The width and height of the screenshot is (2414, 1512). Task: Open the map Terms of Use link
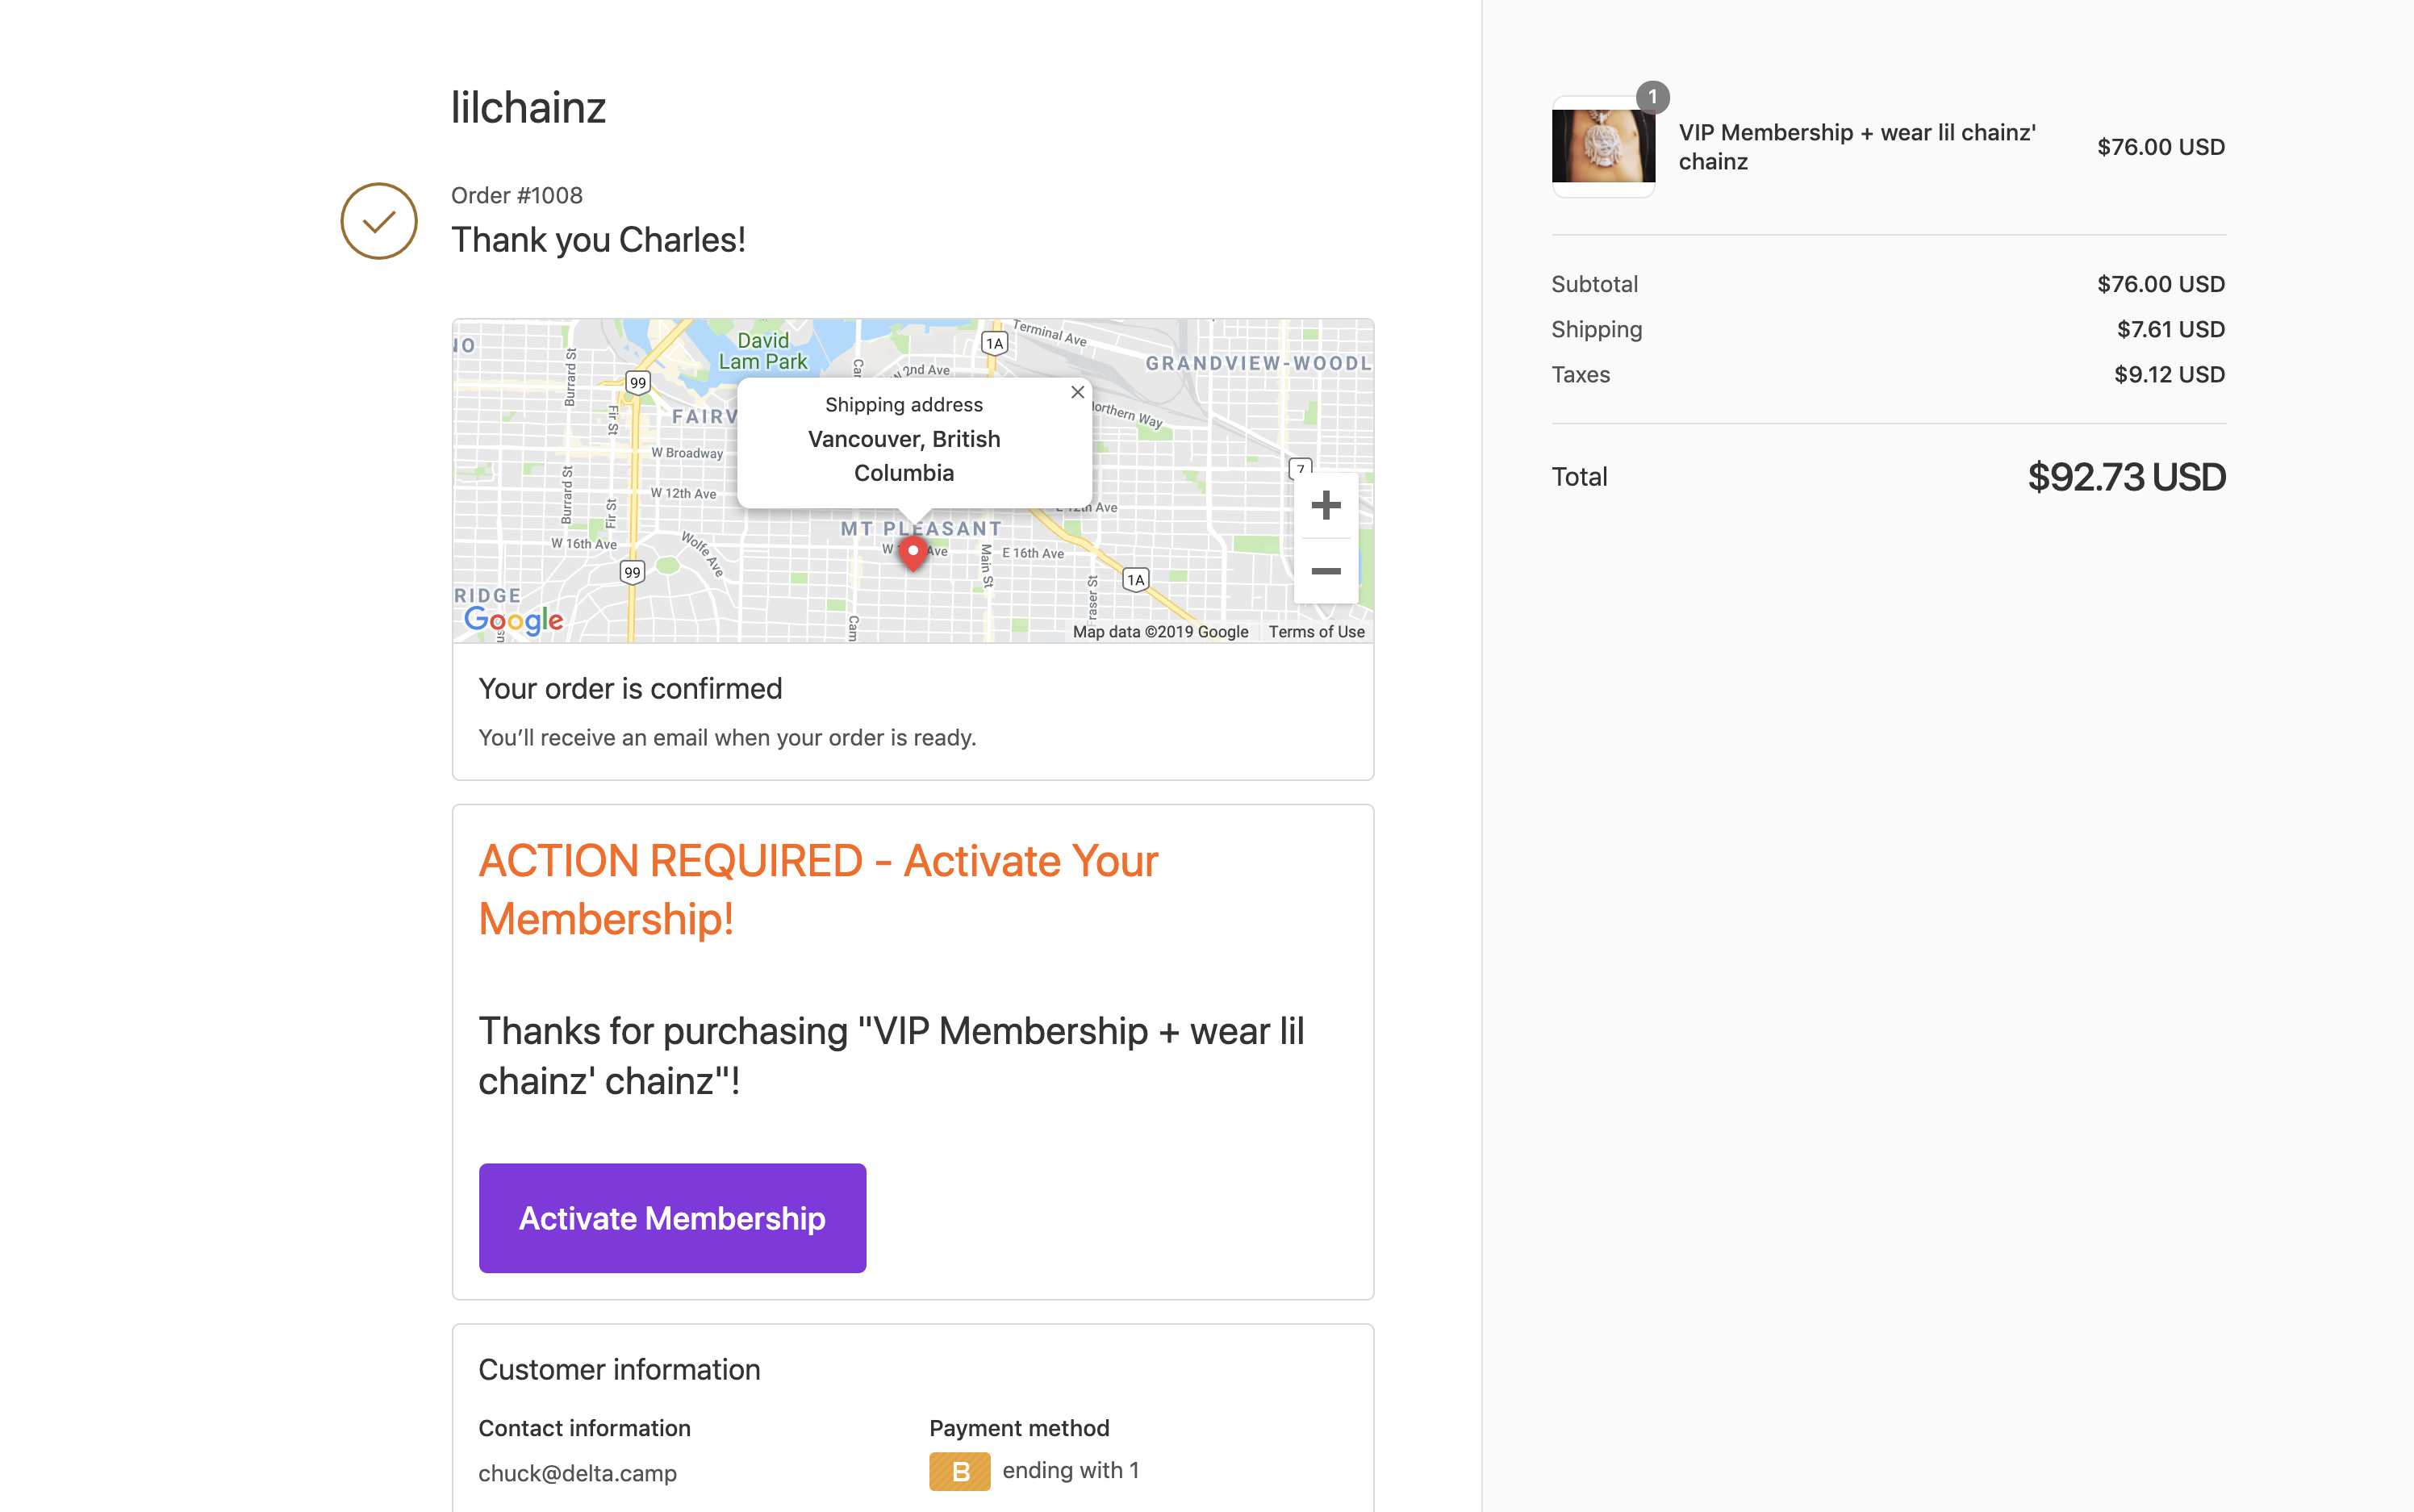(x=1316, y=632)
